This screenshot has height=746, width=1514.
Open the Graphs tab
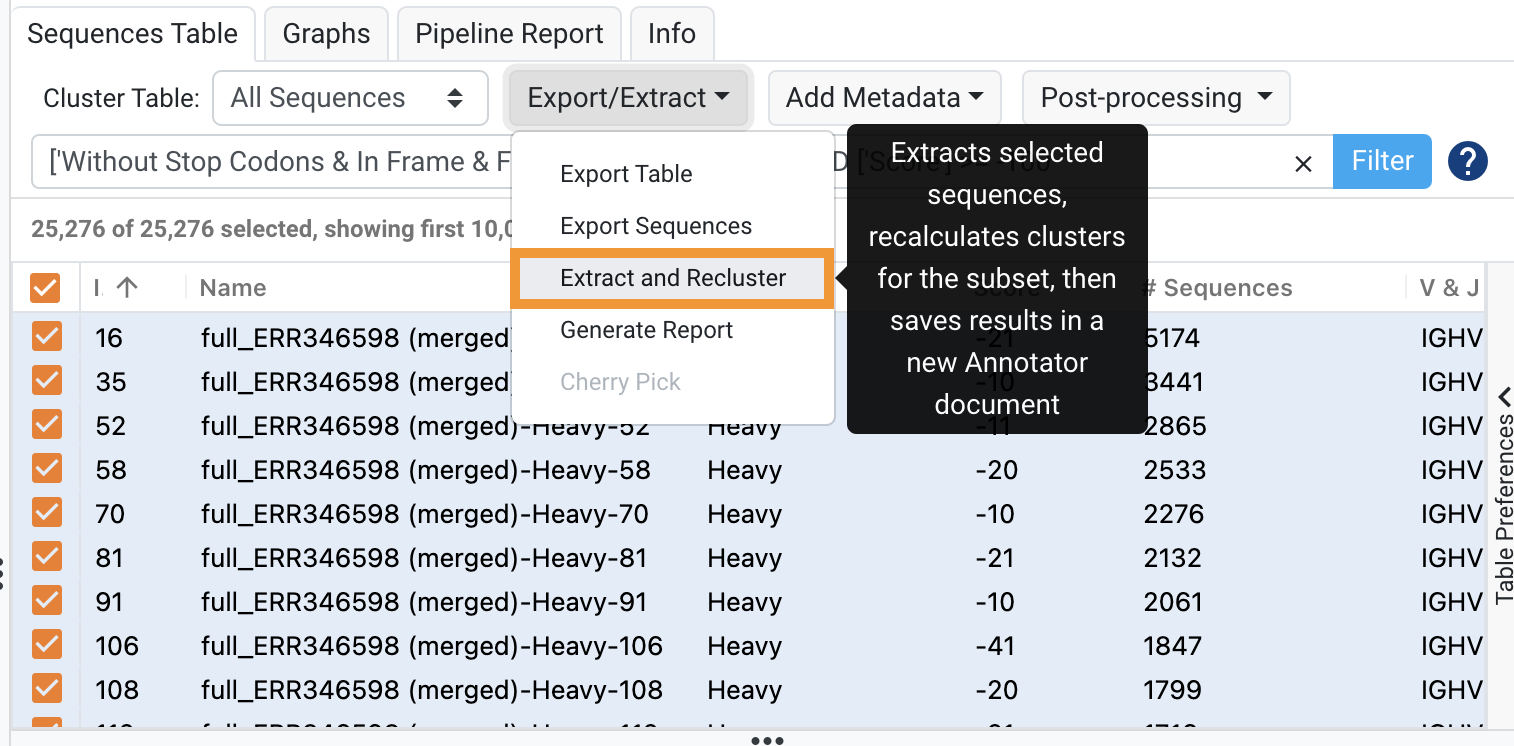pyautogui.click(x=326, y=34)
